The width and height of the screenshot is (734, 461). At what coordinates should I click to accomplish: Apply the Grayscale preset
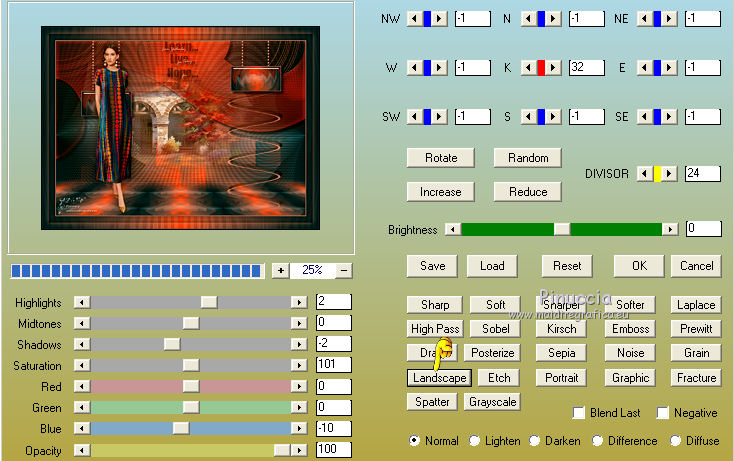pyautogui.click(x=492, y=402)
